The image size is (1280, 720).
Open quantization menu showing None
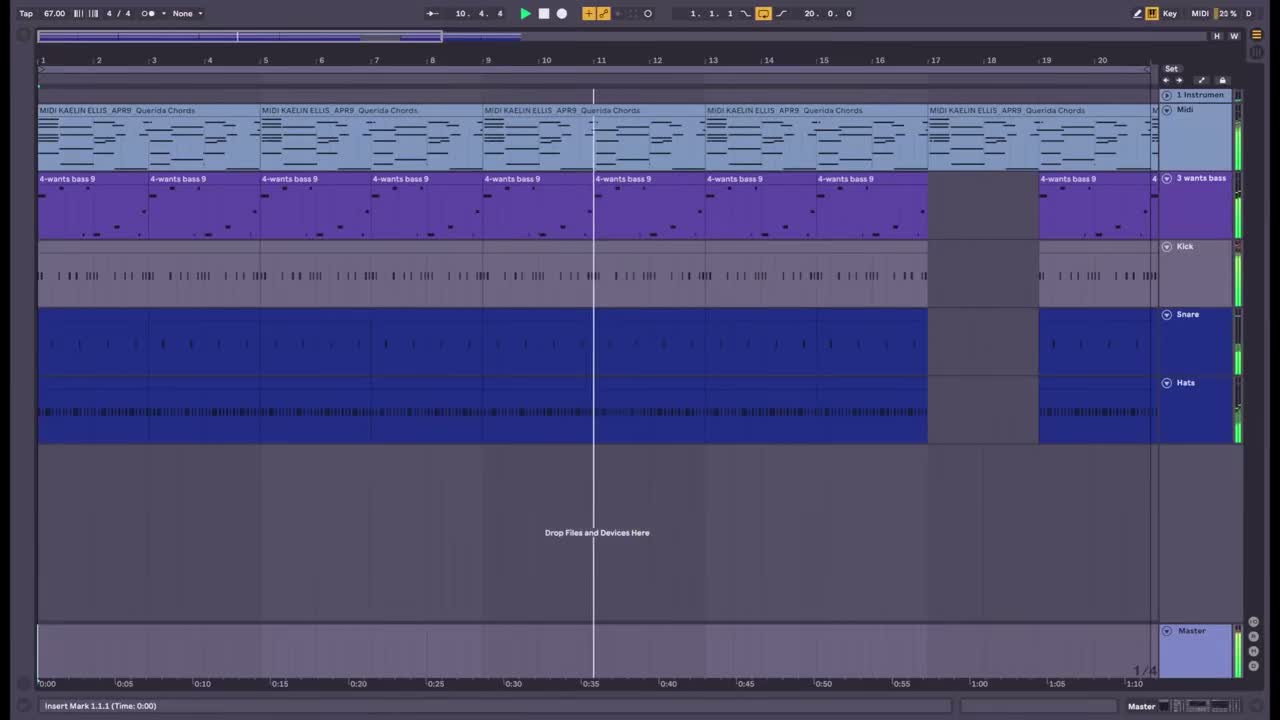[187, 13]
